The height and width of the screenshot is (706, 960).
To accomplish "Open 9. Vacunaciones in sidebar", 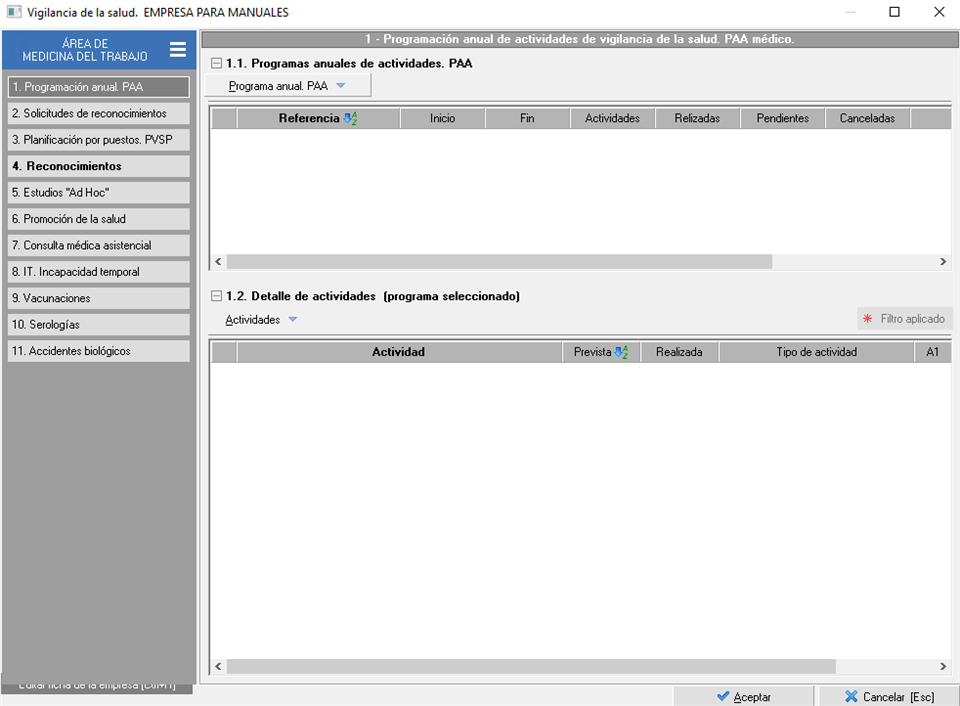I will [x=97, y=298].
